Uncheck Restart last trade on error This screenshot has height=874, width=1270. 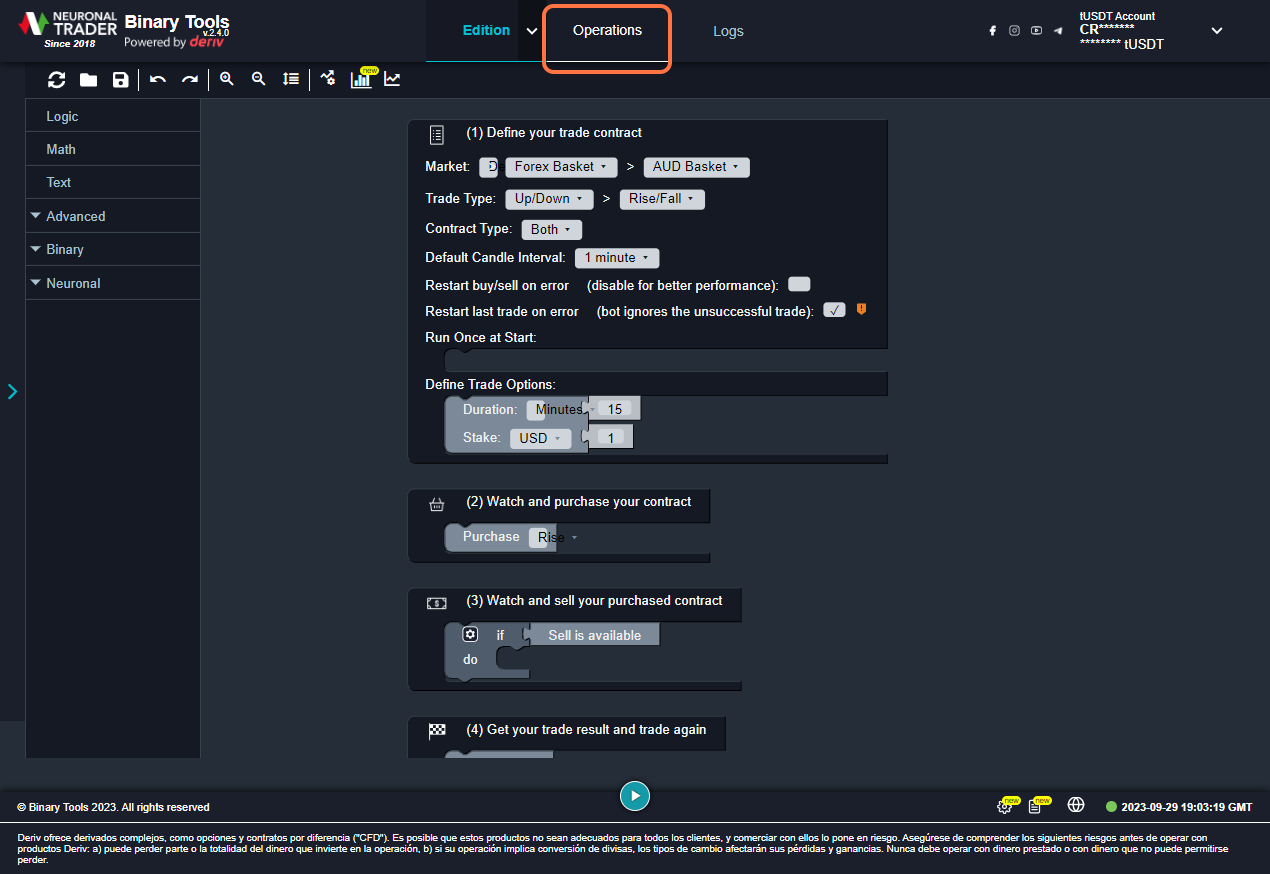(834, 311)
